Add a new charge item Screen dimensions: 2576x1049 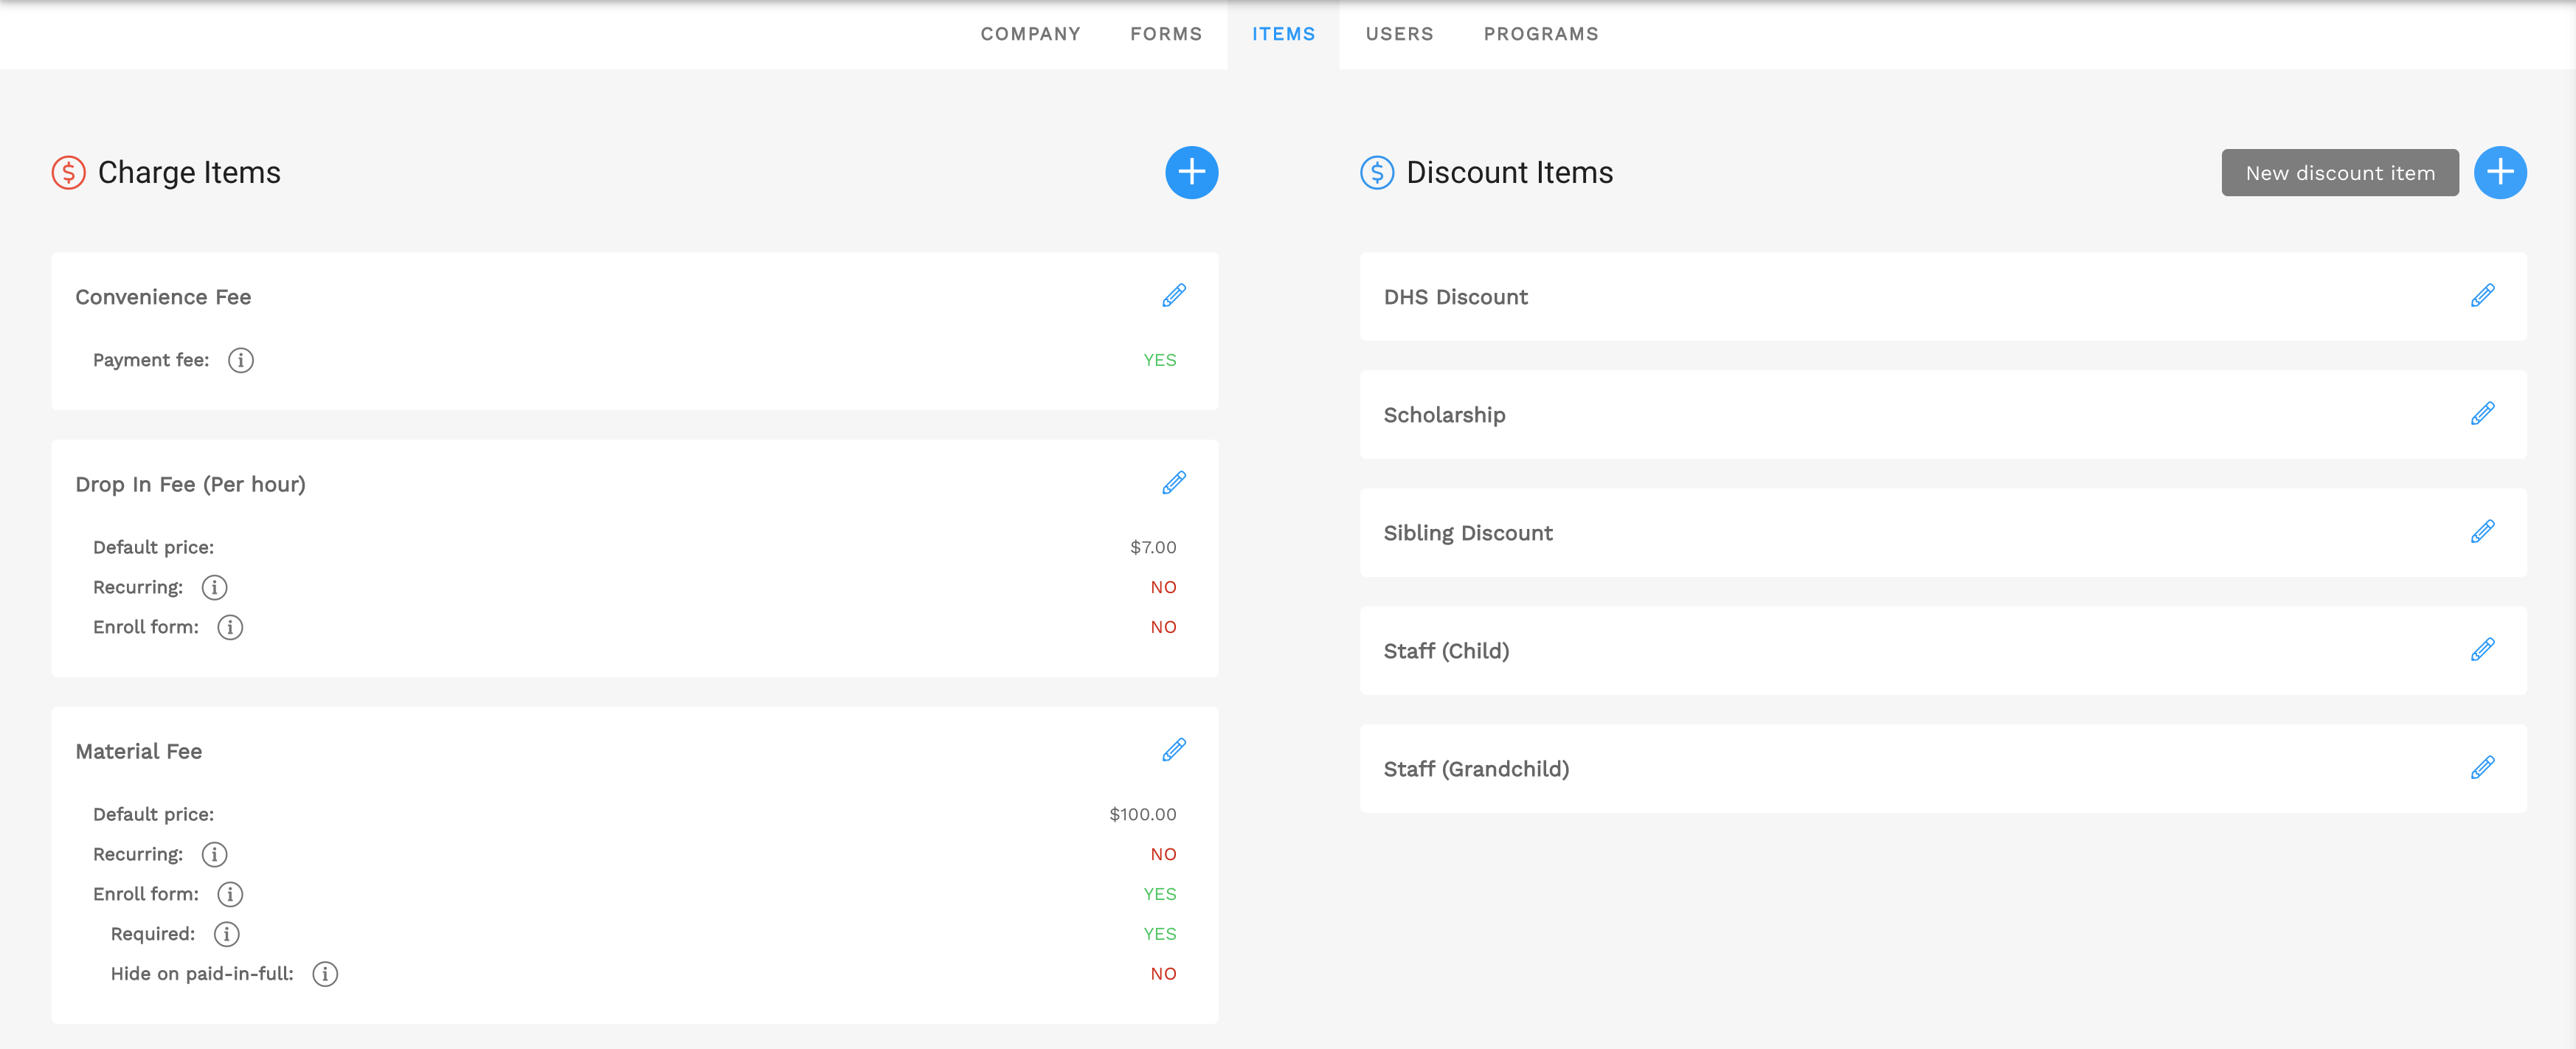[x=1191, y=172]
